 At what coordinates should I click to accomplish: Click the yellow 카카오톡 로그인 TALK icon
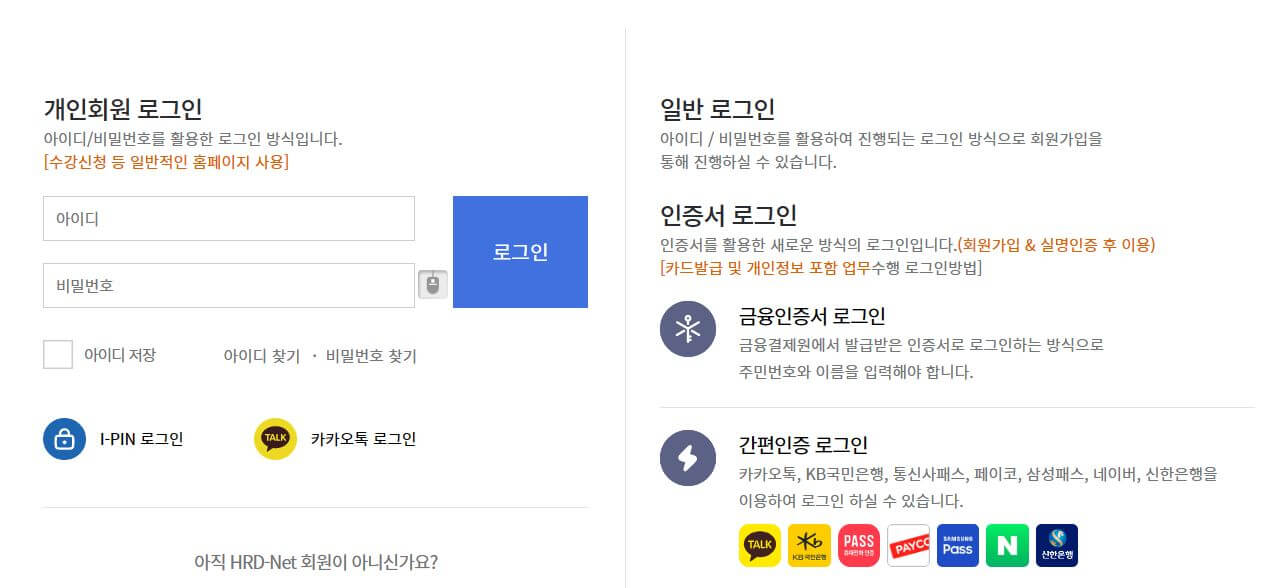pyautogui.click(x=277, y=438)
